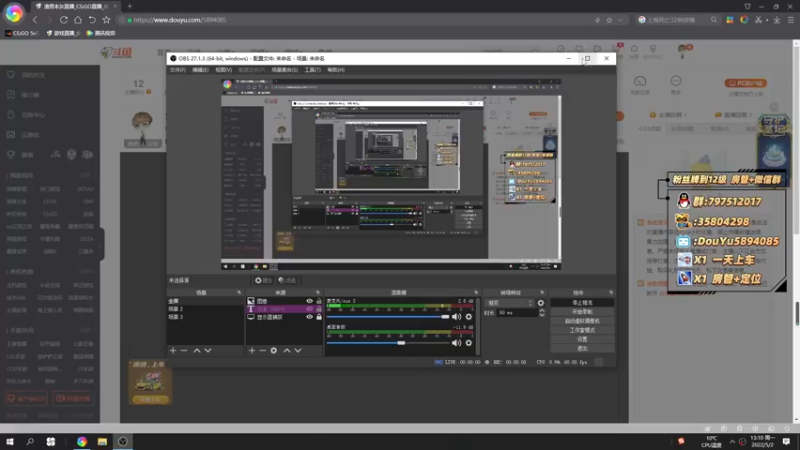Add a new source with the plus icon

252,351
